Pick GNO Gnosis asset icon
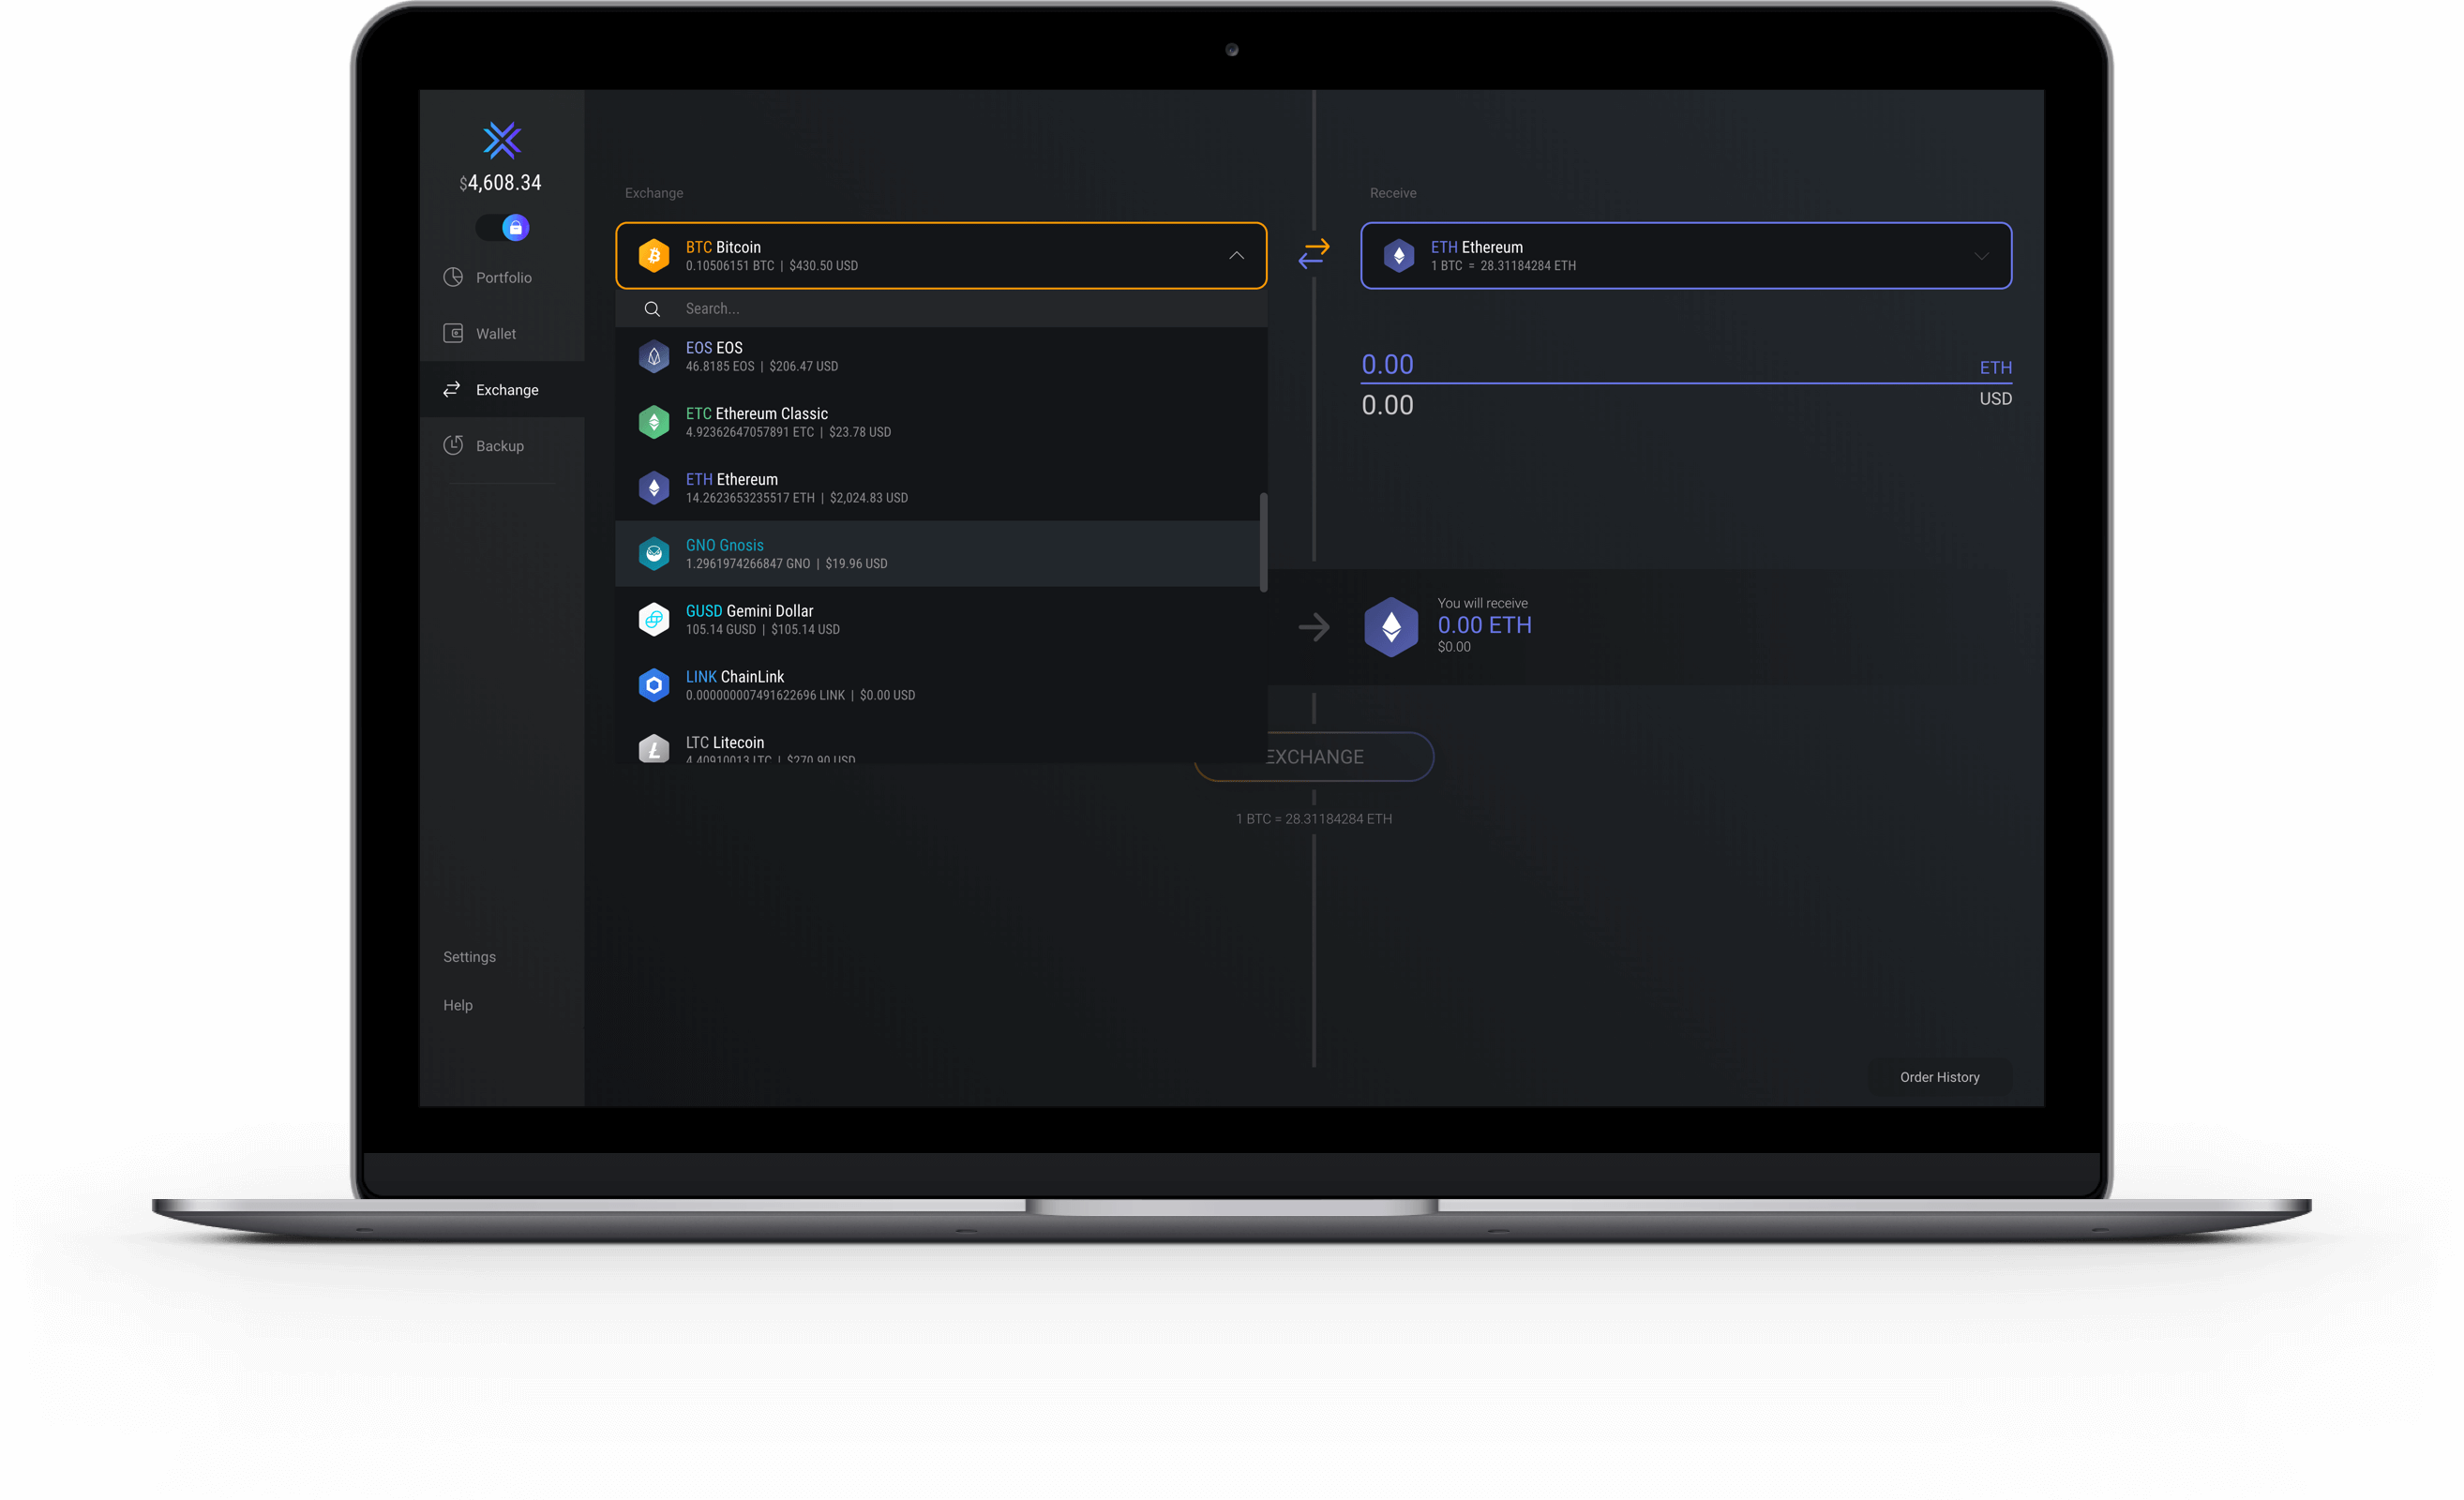Screen dimensions: 2464x1500 click(654, 553)
